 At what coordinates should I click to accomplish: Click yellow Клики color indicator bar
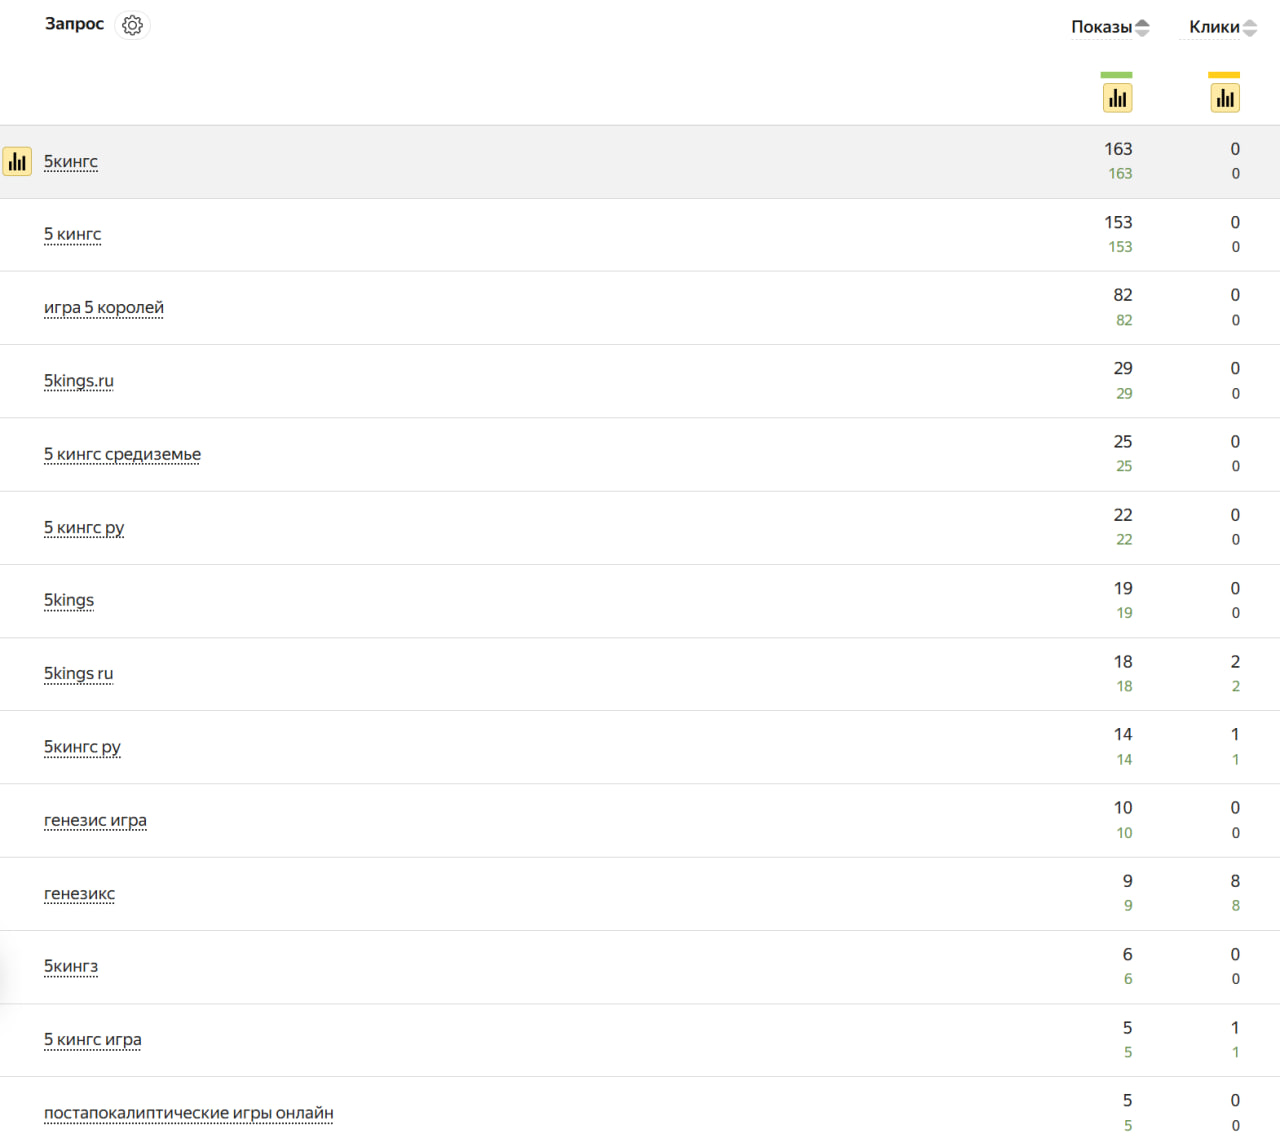pyautogui.click(x=1224, y=75)
